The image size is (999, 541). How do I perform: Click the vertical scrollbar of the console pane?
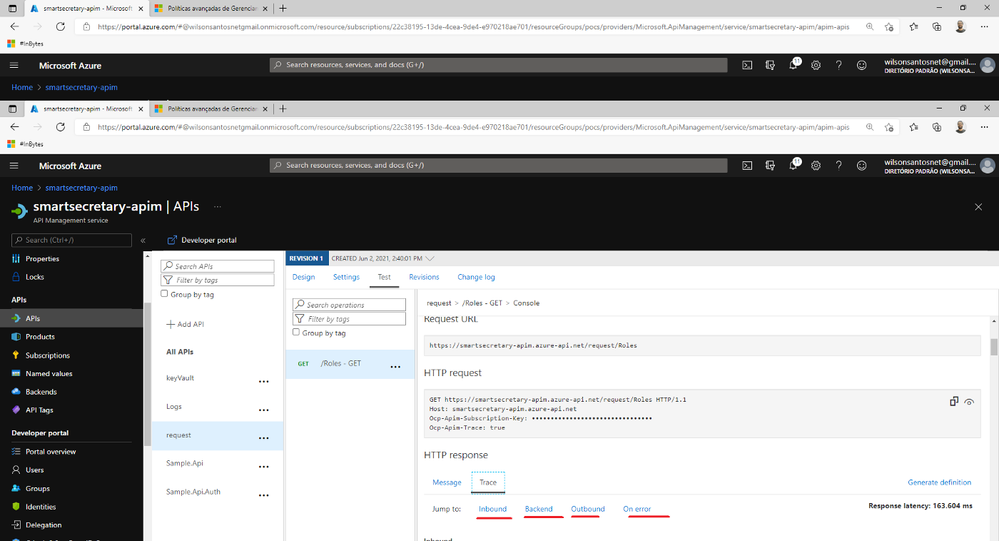(x=993, y=347)
